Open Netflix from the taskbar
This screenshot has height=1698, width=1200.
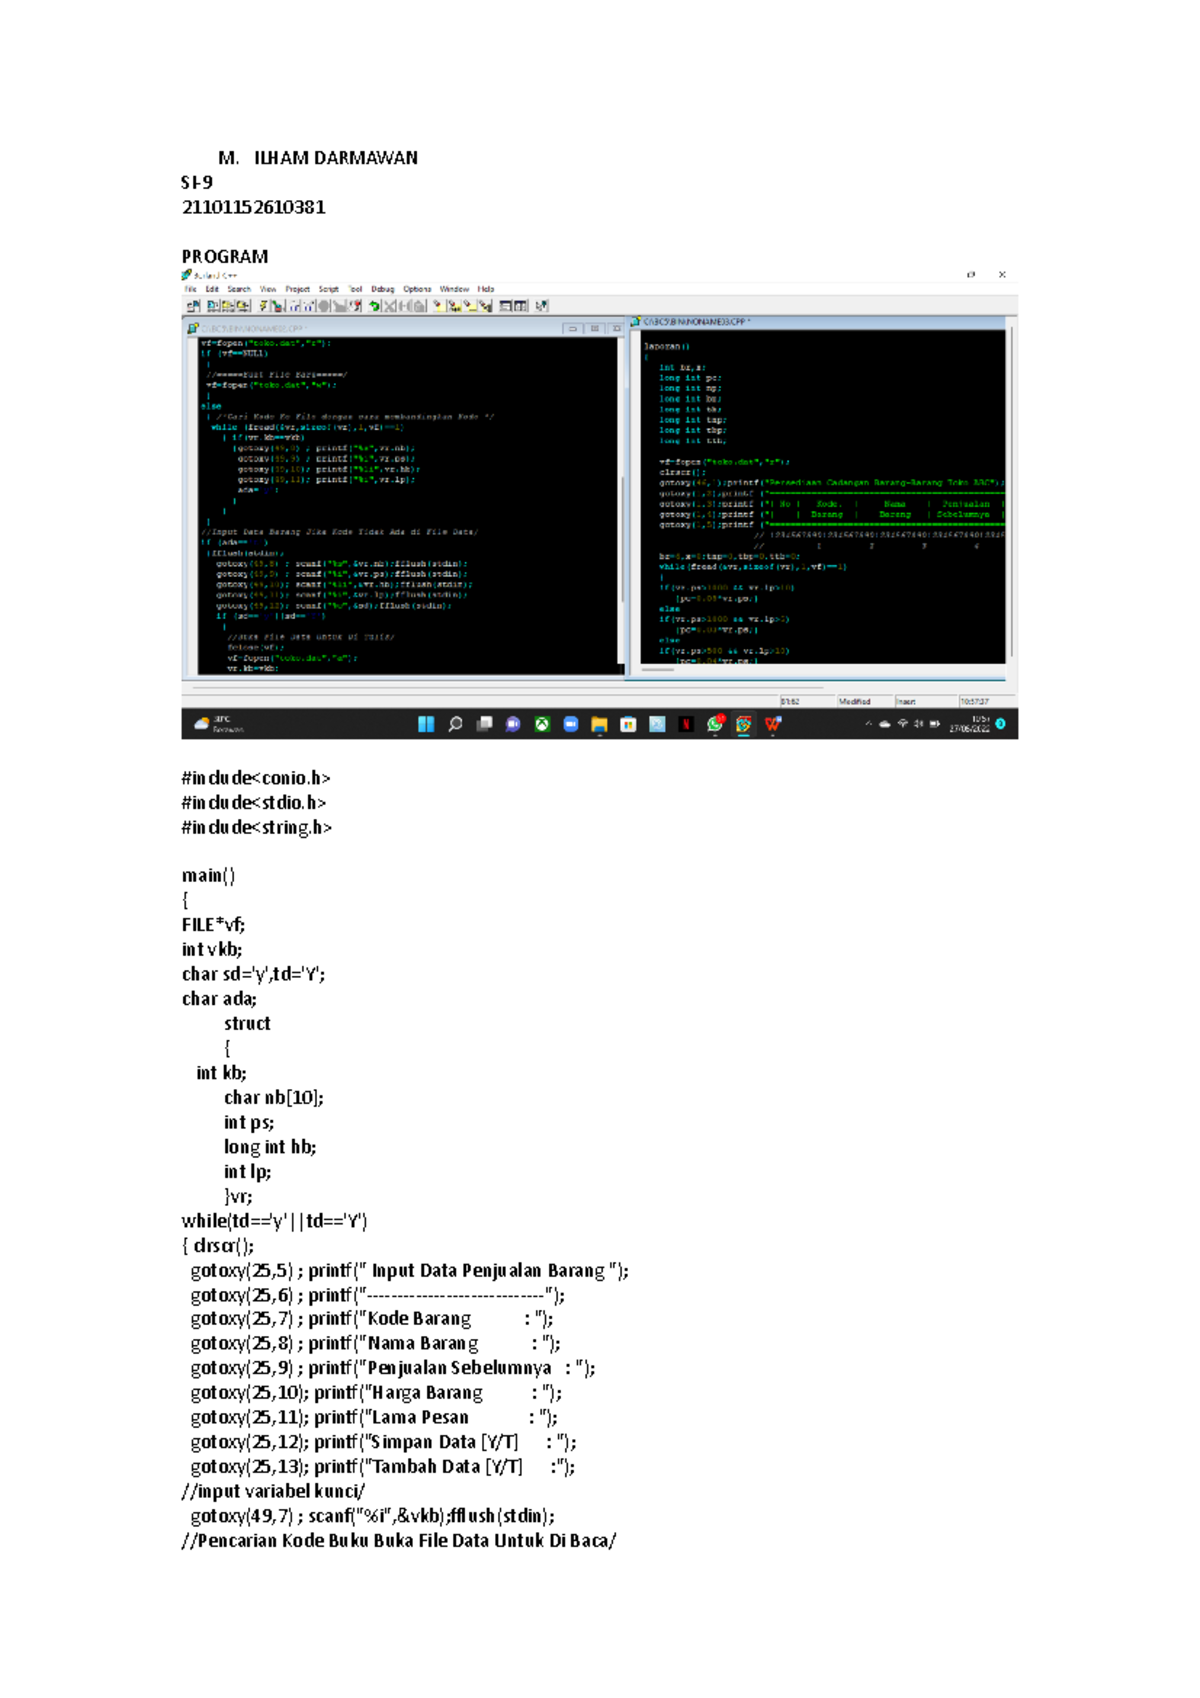point(686,724)
